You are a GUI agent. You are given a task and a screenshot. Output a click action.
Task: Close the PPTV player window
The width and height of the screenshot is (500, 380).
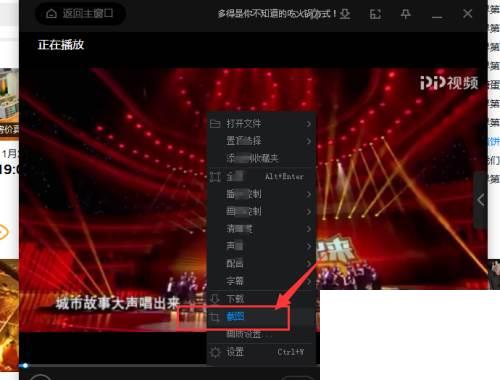tap(467, 14)
